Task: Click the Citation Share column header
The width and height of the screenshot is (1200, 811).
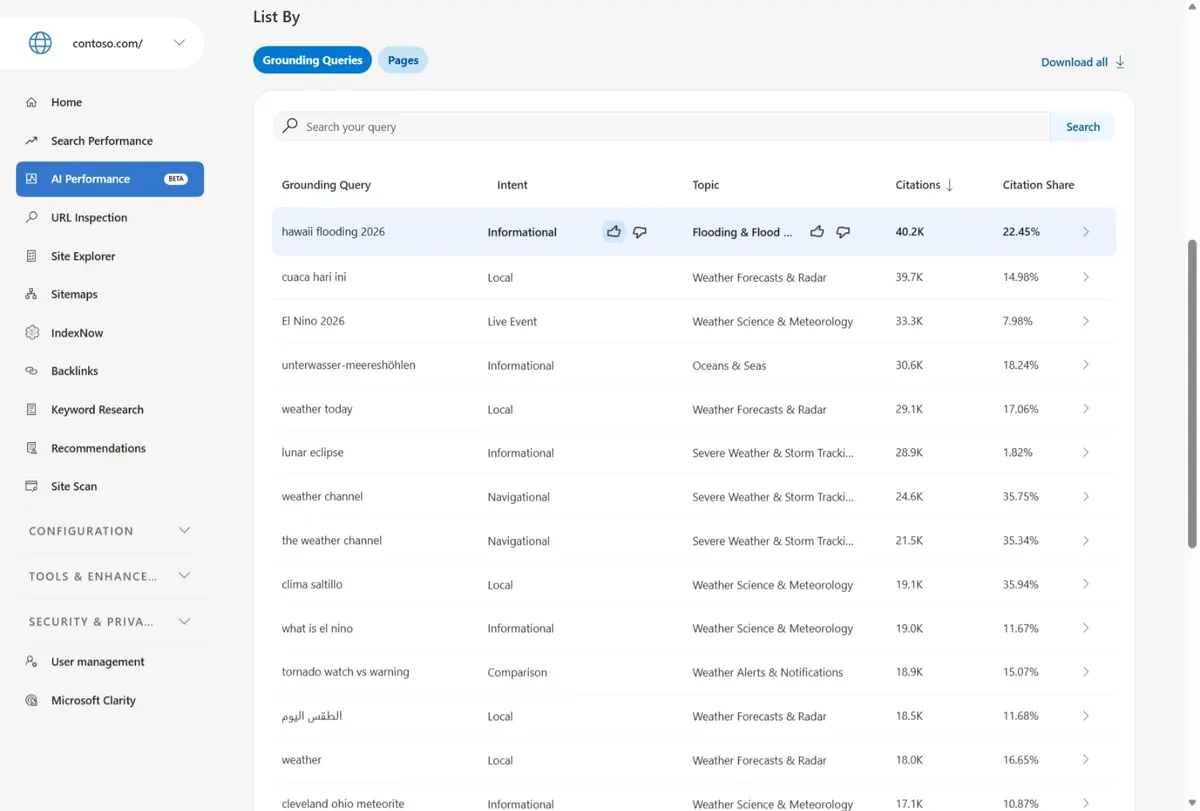Action: pyautogui.click(x=1038, y=185)
